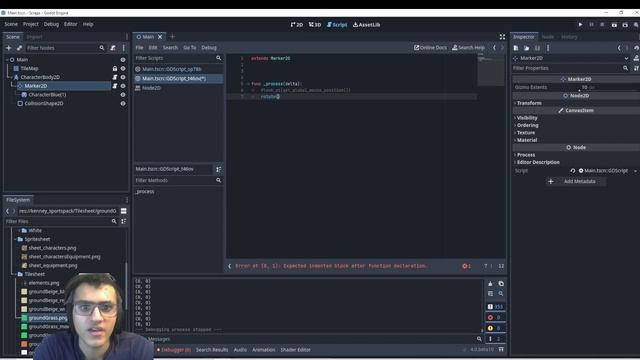
Task: Select the TileMap node in tree
Action: pos(29,69)
